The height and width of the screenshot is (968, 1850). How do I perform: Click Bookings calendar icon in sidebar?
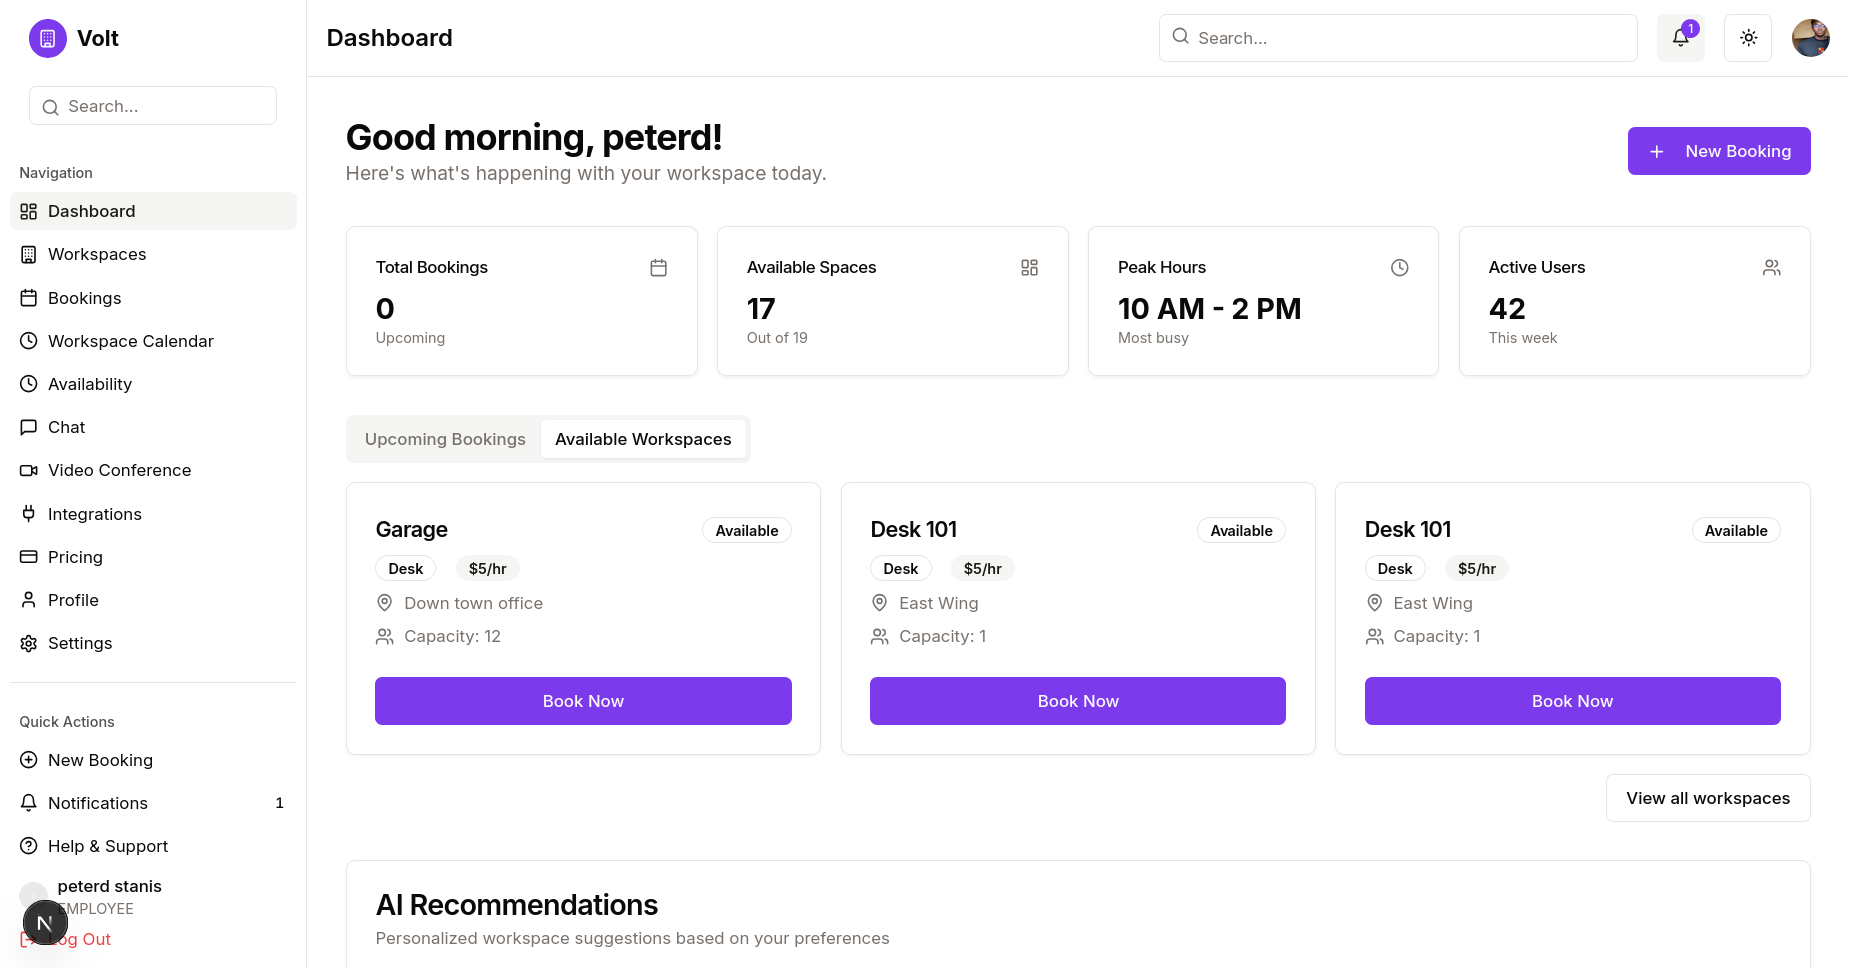(29, 298)
